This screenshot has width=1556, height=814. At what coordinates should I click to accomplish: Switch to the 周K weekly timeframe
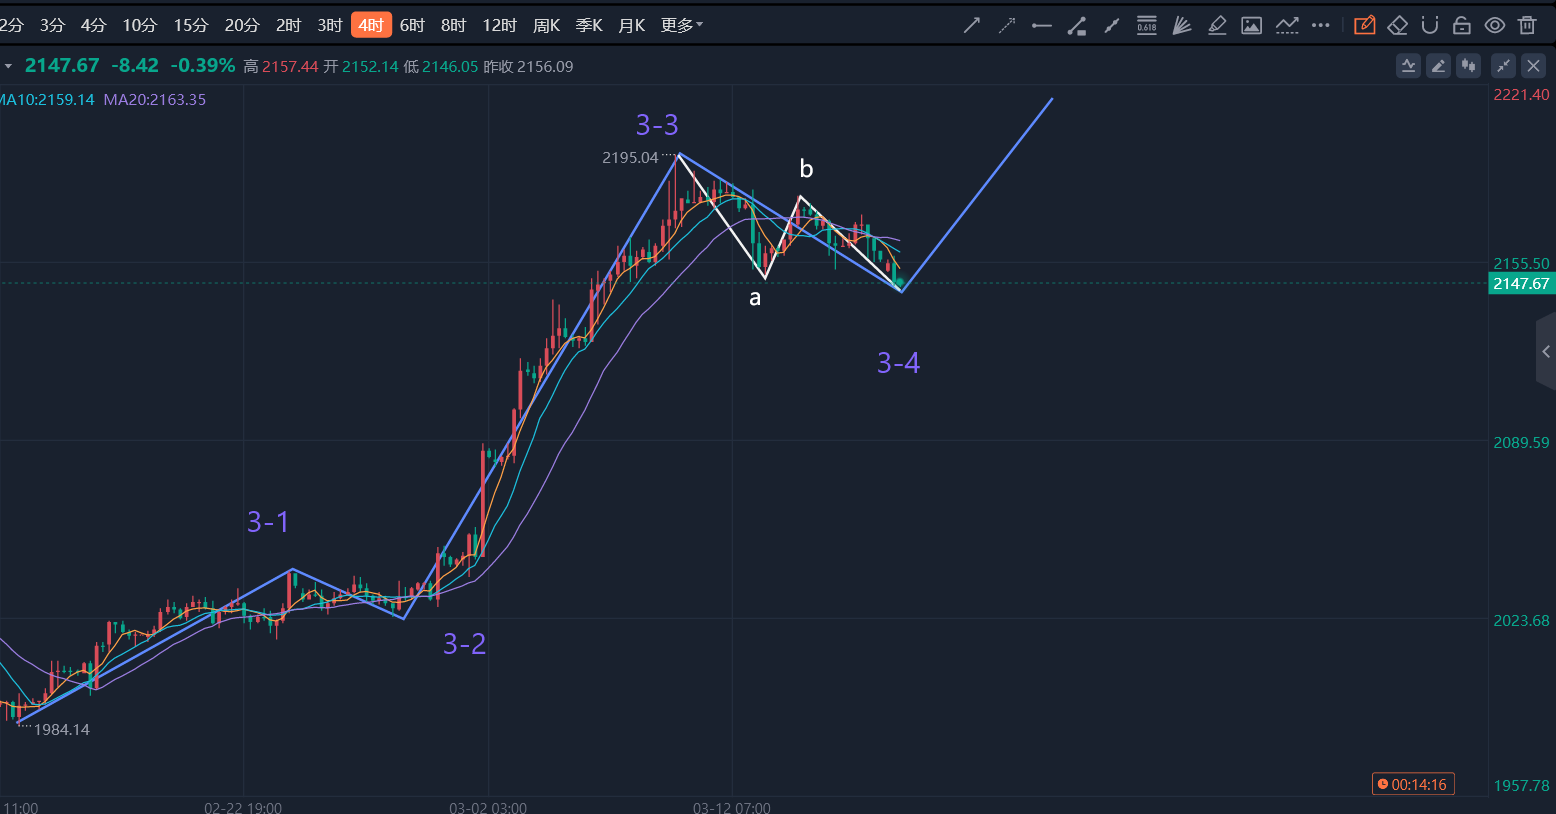click(x=546, y=24)
